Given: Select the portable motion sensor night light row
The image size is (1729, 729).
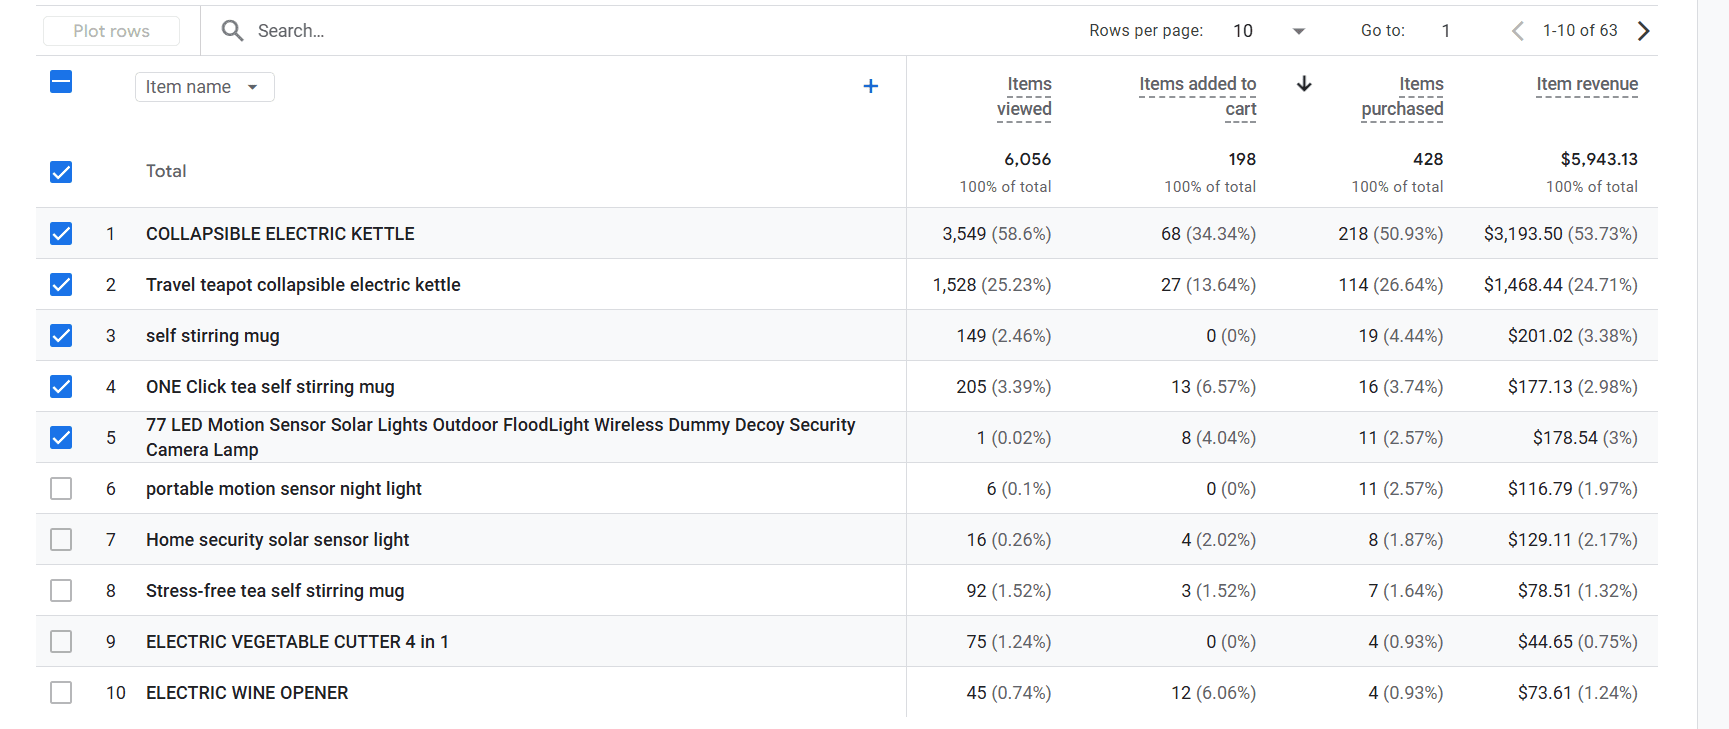Looking at the screenshot, I should click(x=61, y=489).
